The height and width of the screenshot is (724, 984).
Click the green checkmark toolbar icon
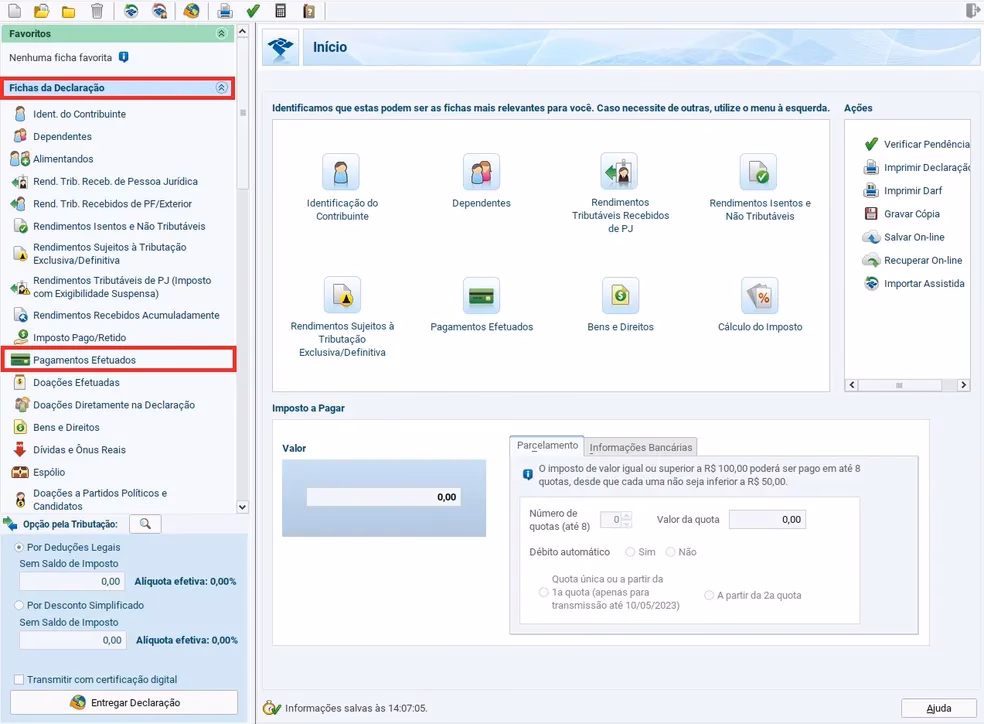(253, 11)
